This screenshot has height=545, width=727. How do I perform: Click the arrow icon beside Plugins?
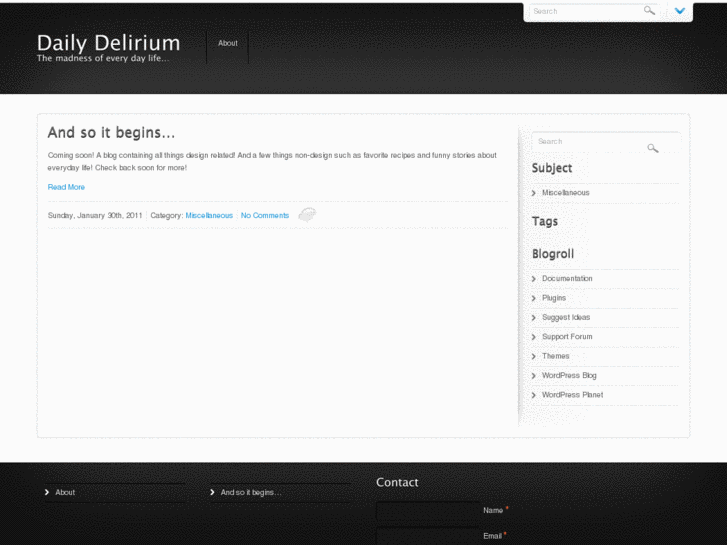coord(534,298)
